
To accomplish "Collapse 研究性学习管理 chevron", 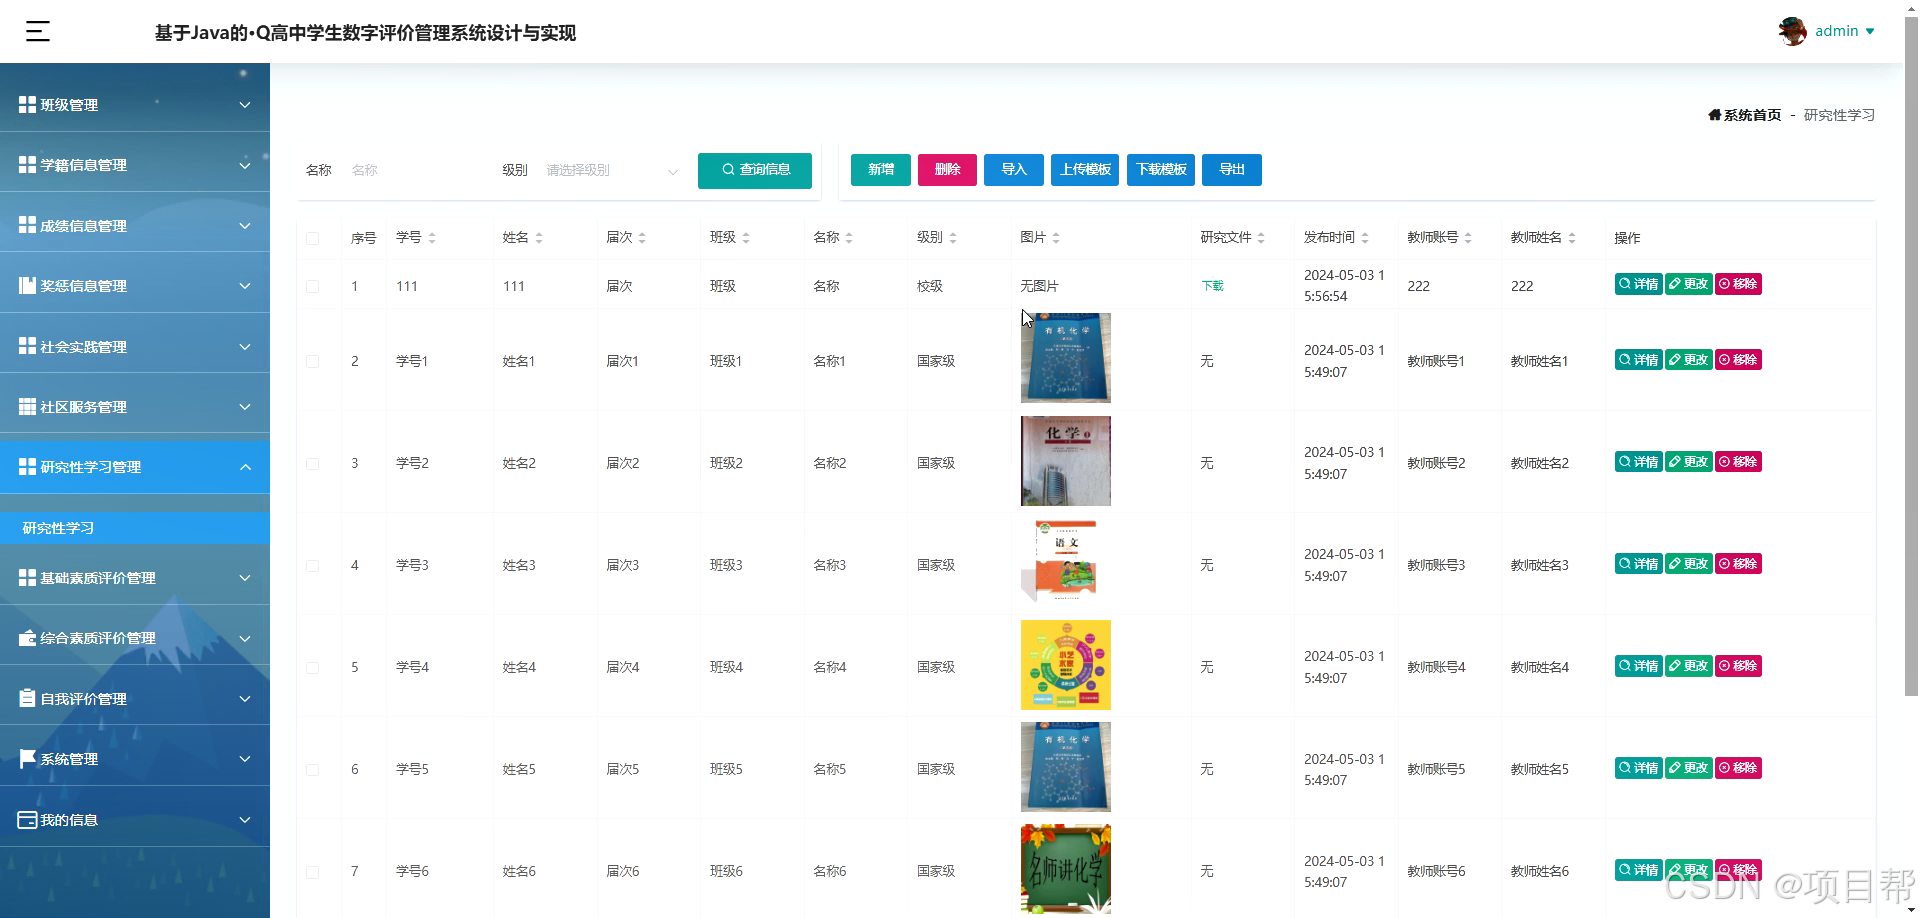I will tap(245, 467).
